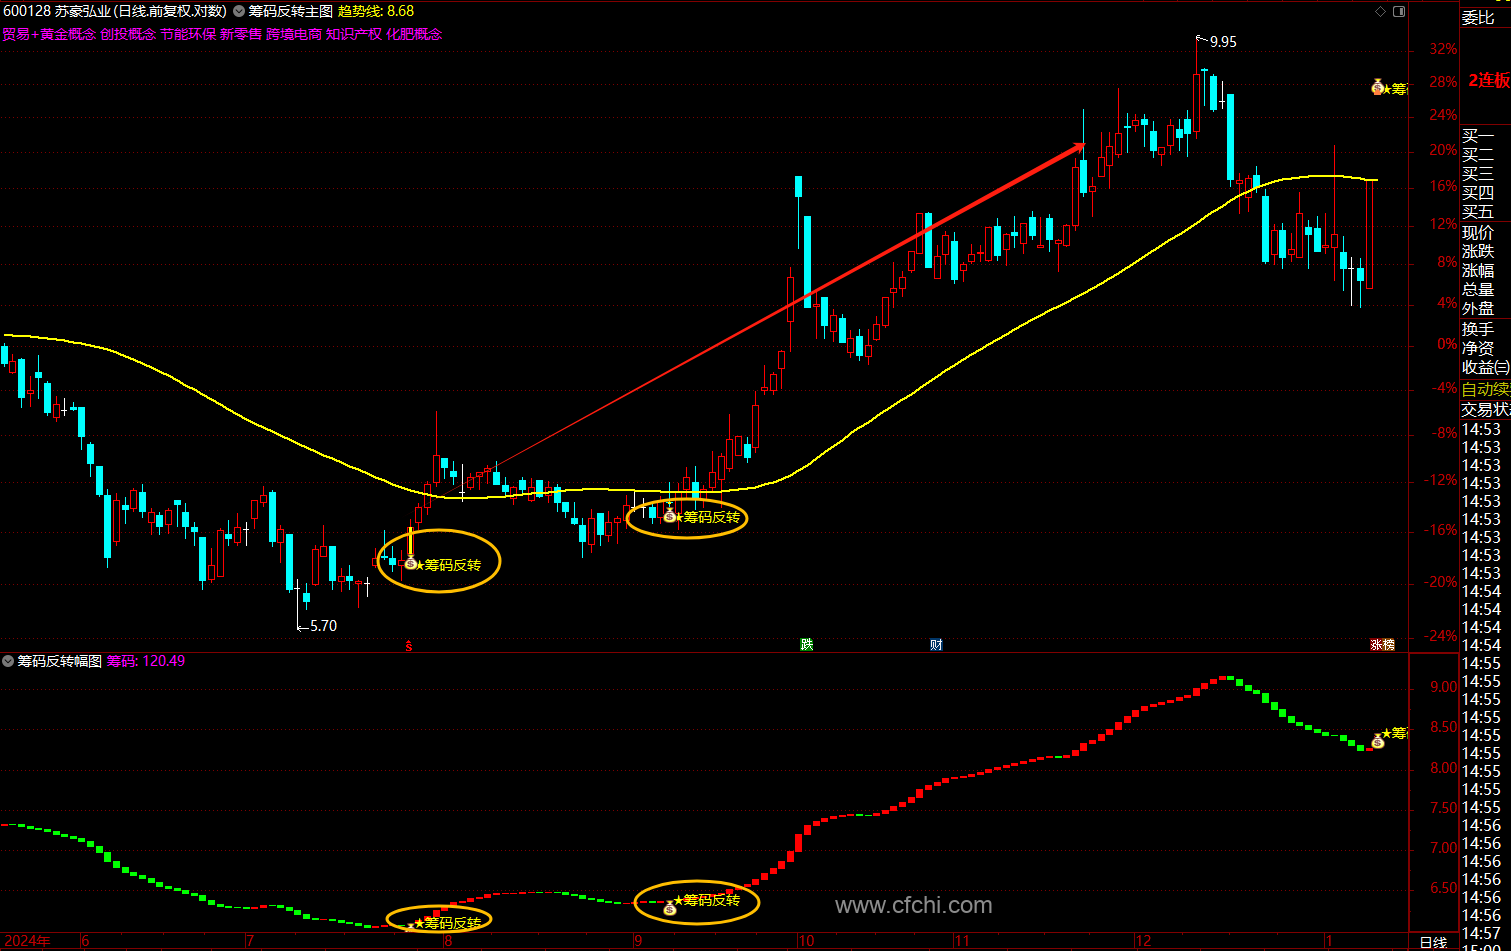Click the 现价 row in quote panel

1478,232
